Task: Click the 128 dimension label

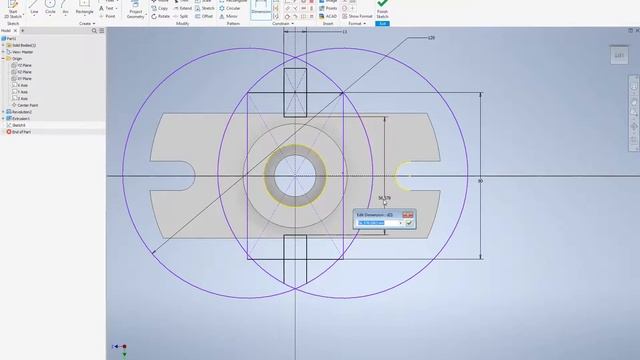Action: click(x=431, y=38)
